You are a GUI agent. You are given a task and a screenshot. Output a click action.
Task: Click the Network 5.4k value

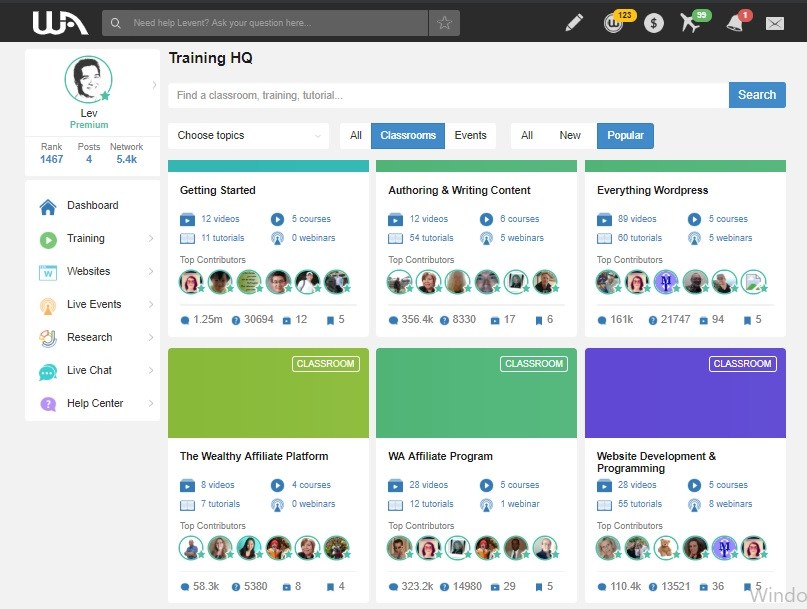click(x=127, y=160)
